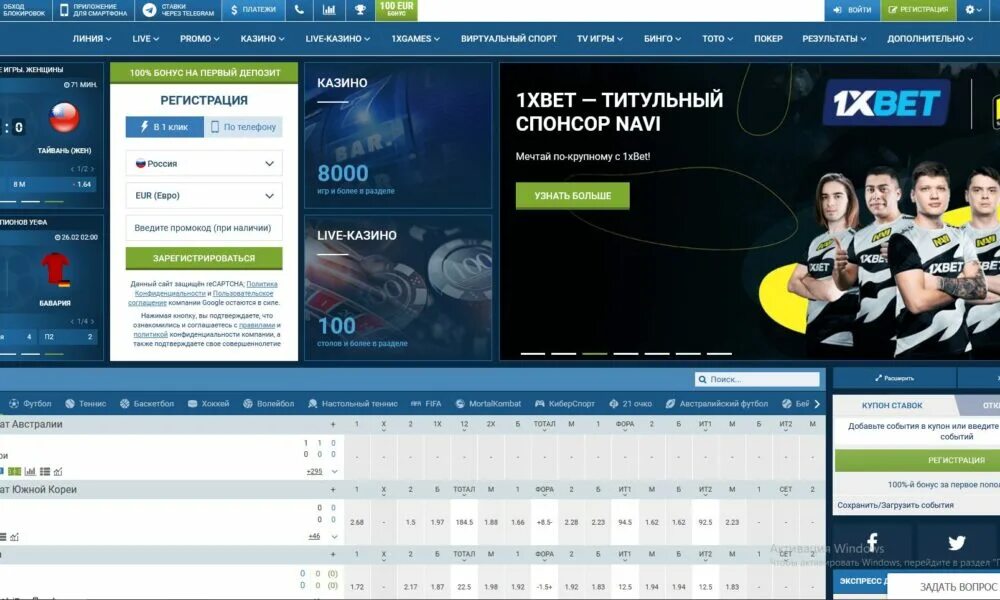The height and width of the screenshot is (600, 1000).
Task: Open the PROMO dropdown menu
Action: point(200,38)
